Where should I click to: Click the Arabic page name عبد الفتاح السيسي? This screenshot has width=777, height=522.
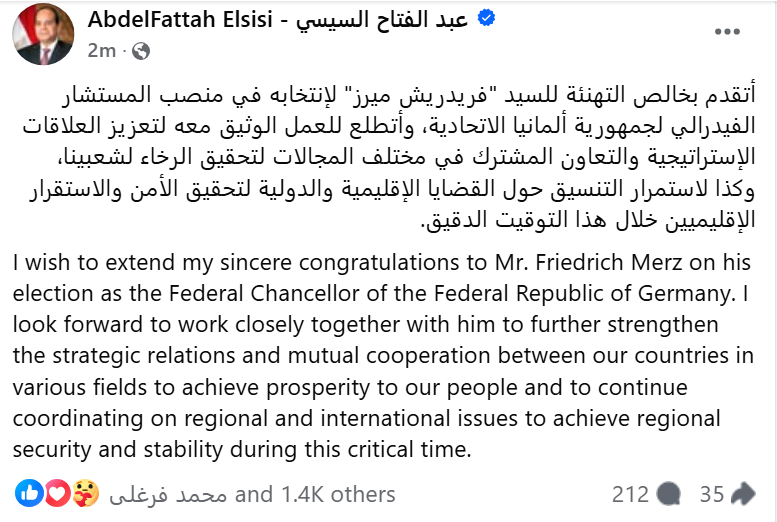tap(382, 20)
